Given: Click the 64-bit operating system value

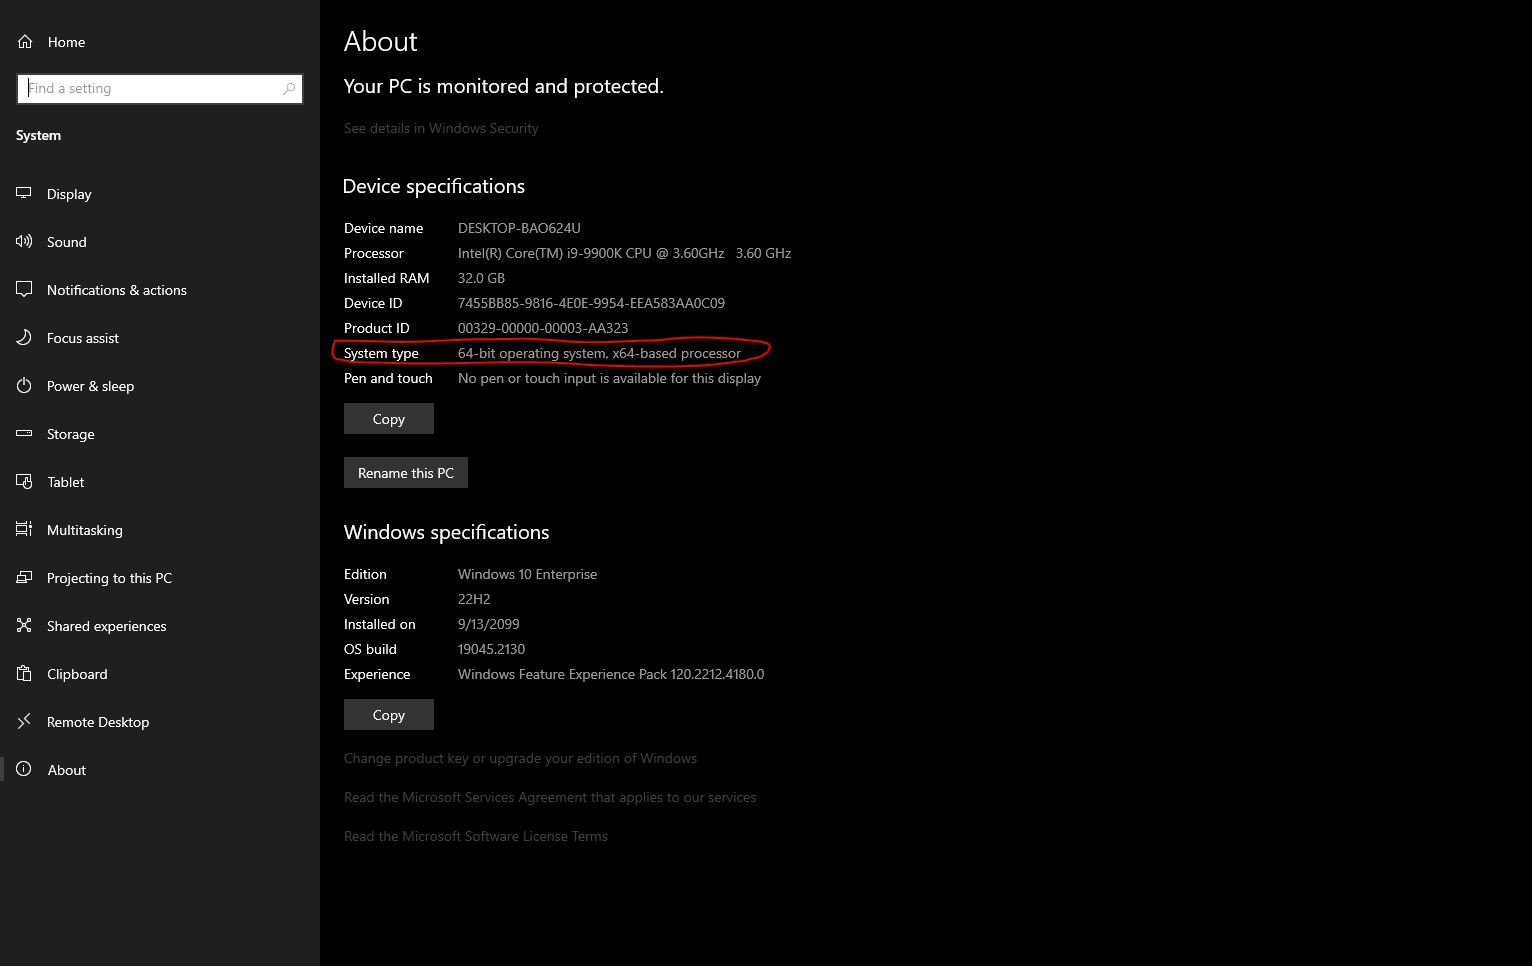Looking at the screenshot, I should tap(599, 353).
